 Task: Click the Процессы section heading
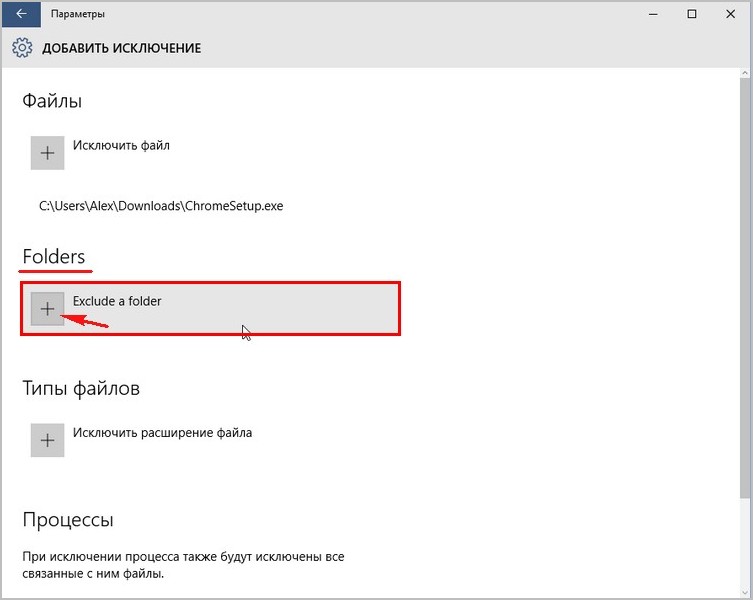pos(68,520)
